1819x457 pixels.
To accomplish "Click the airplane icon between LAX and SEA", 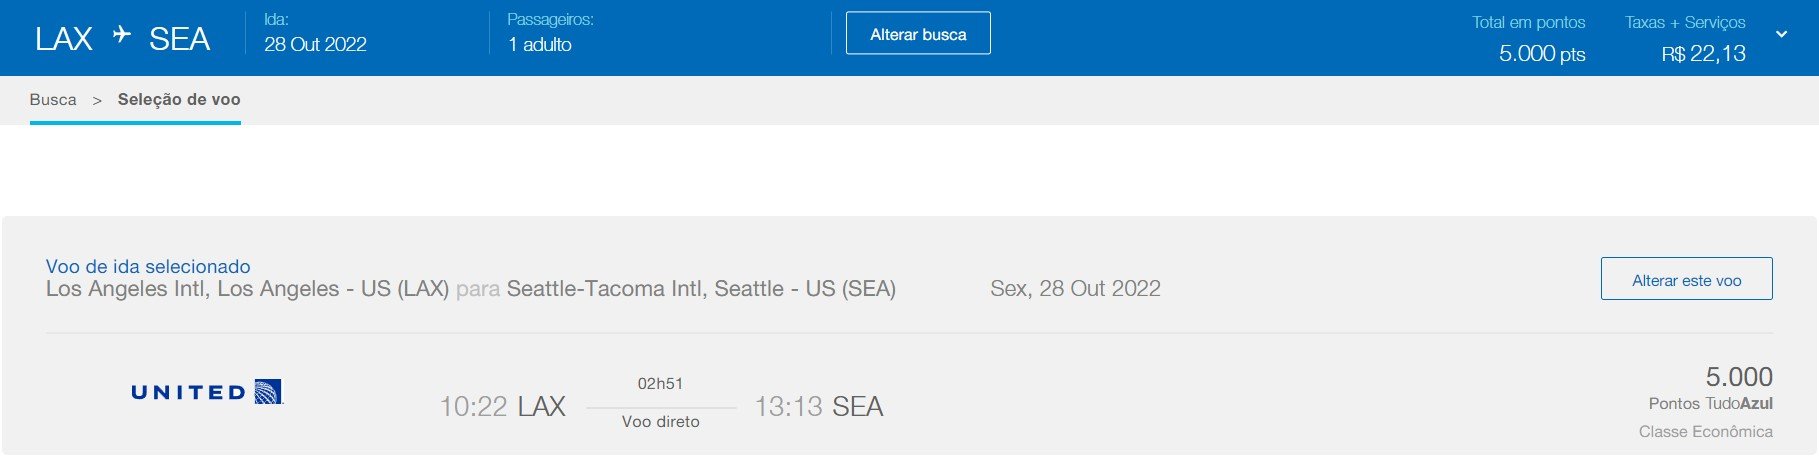I will click(x=122, y=35).
